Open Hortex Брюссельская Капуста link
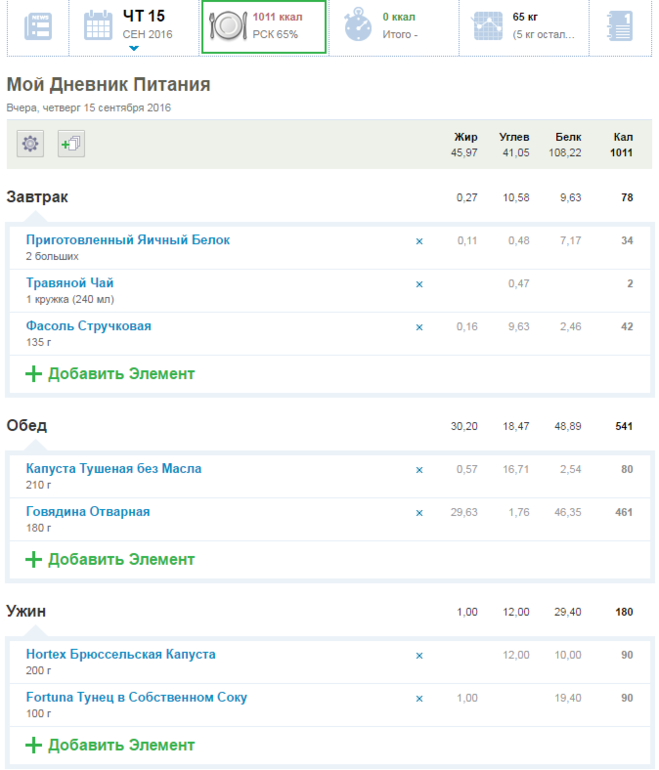Screen dimensions: 659x770 [x=121, y=654]
